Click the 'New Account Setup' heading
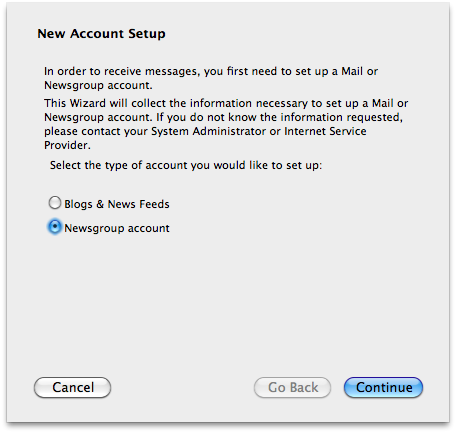The height and width of the screenshot is (433, 456). point(101,34)
